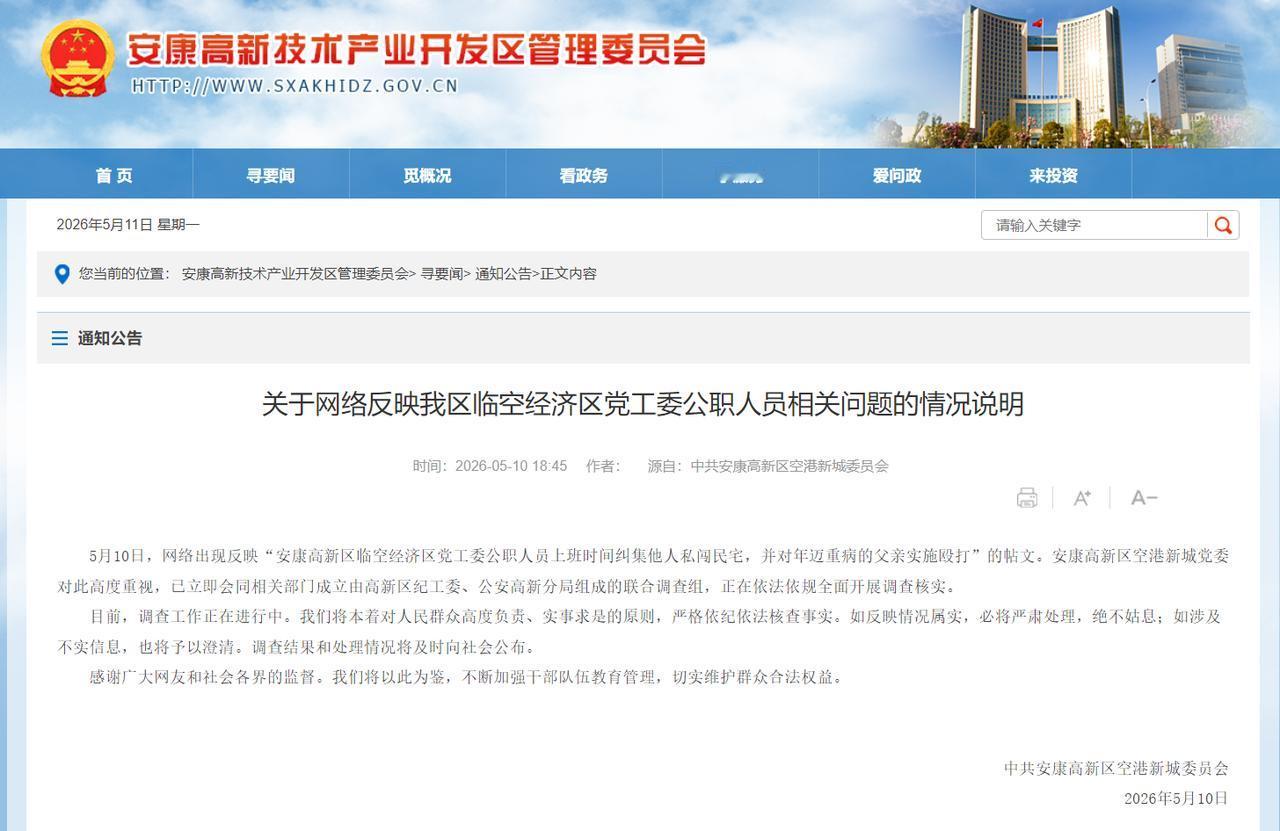This screenshot has height=831, width=1280.
Task: Click the paragraph beginning 感谢广大网友
Action: tap(468, 677)
